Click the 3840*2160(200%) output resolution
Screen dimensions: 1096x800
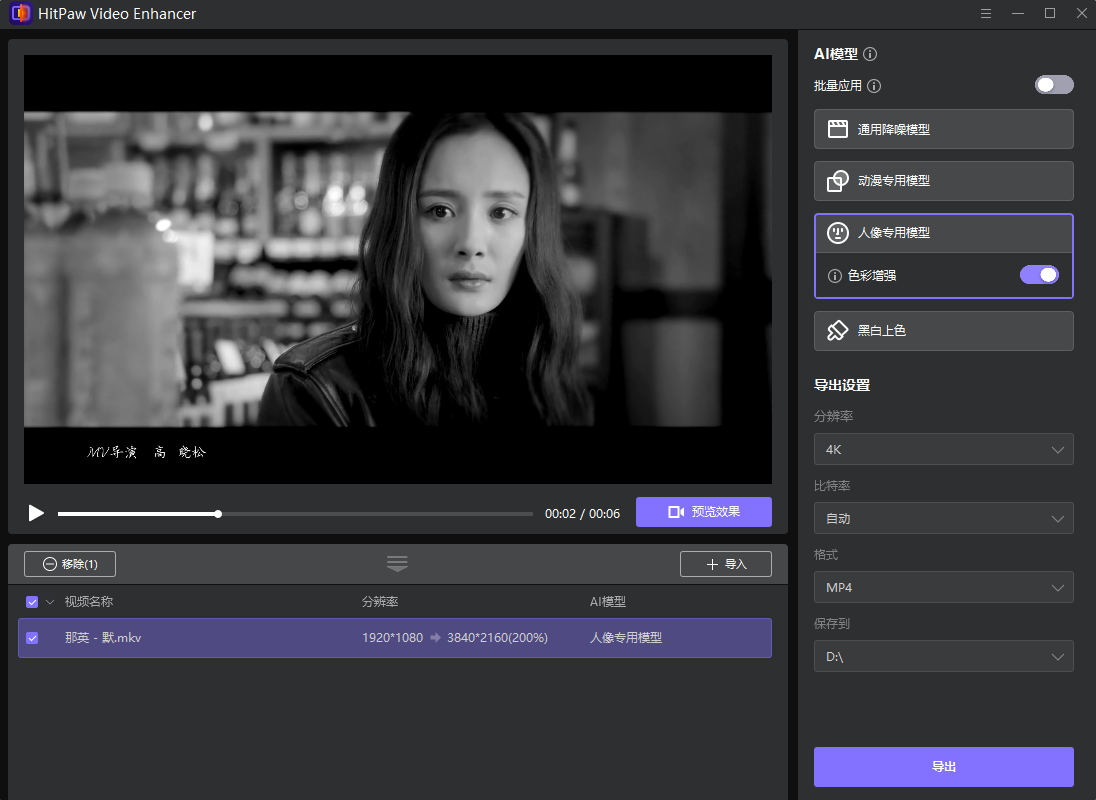coord(497,638)
